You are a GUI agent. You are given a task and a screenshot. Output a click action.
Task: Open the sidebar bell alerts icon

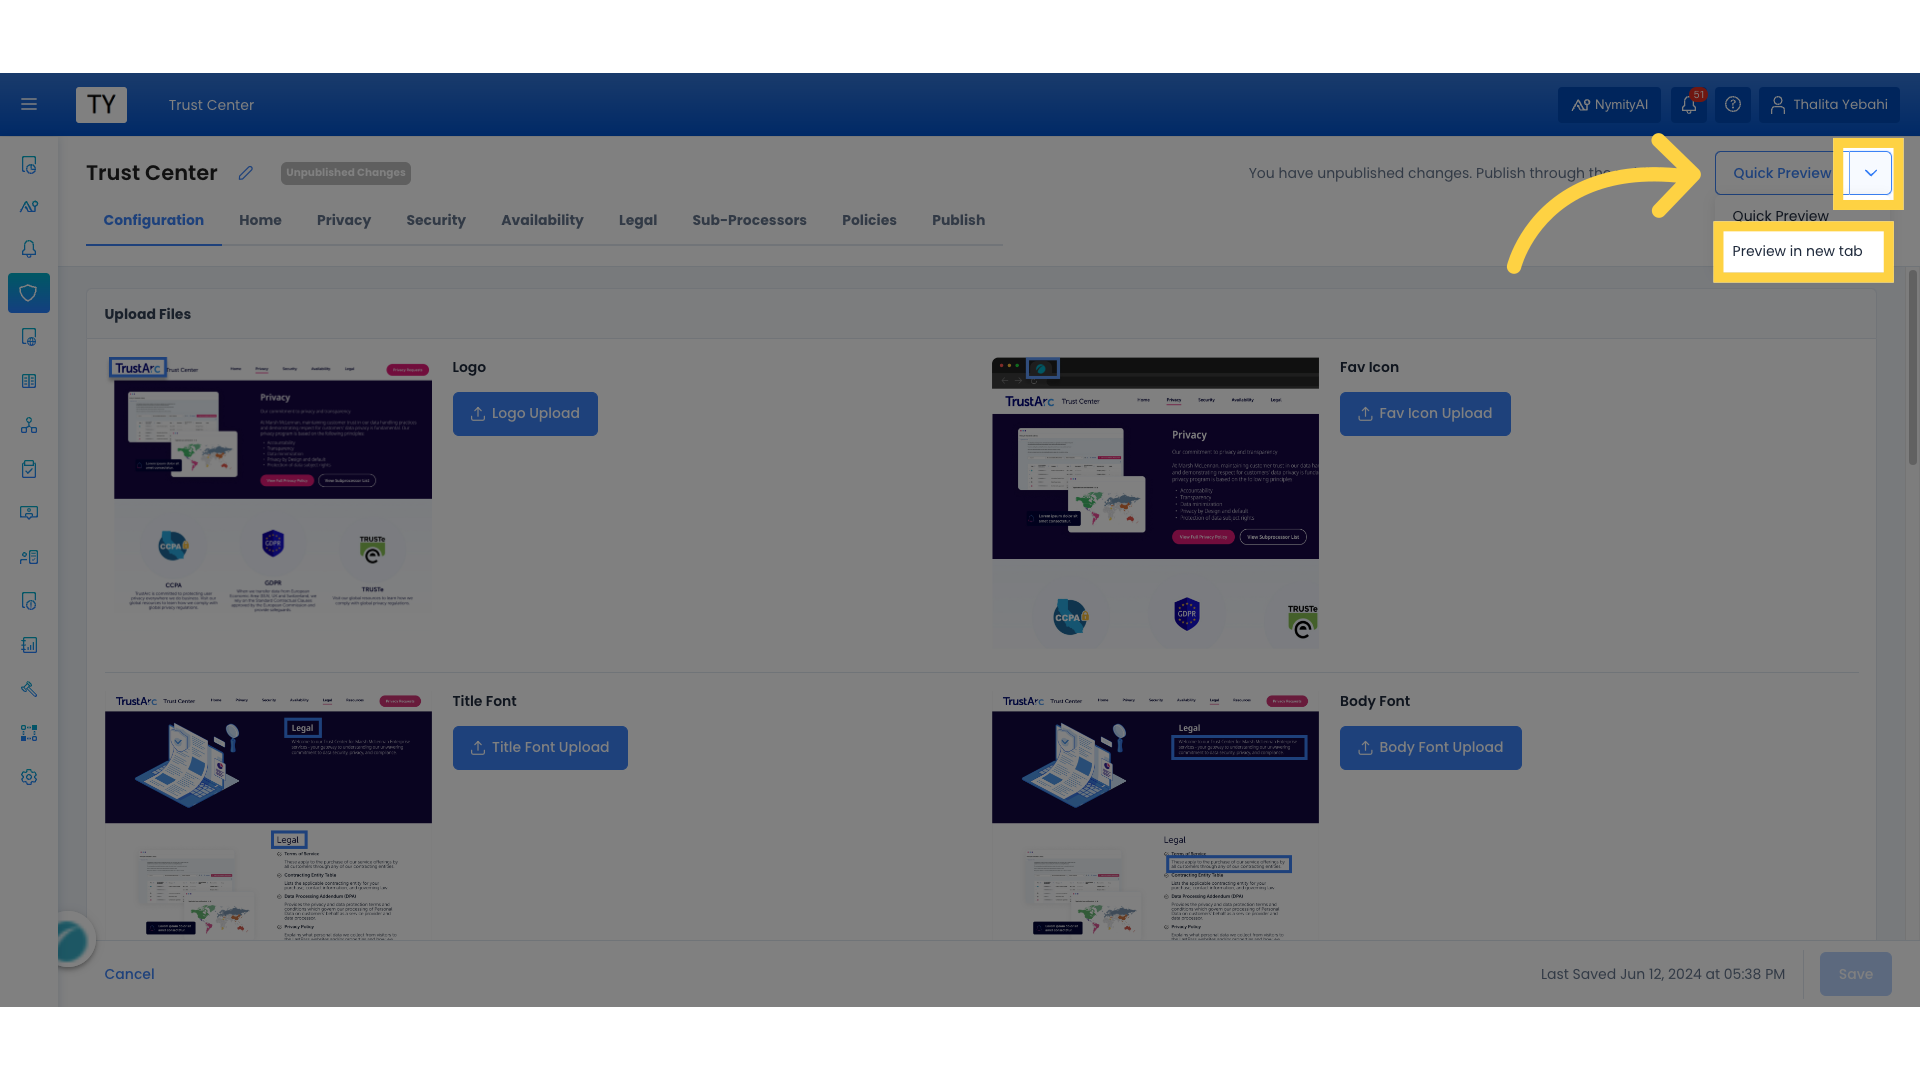[x=29, y=249]
